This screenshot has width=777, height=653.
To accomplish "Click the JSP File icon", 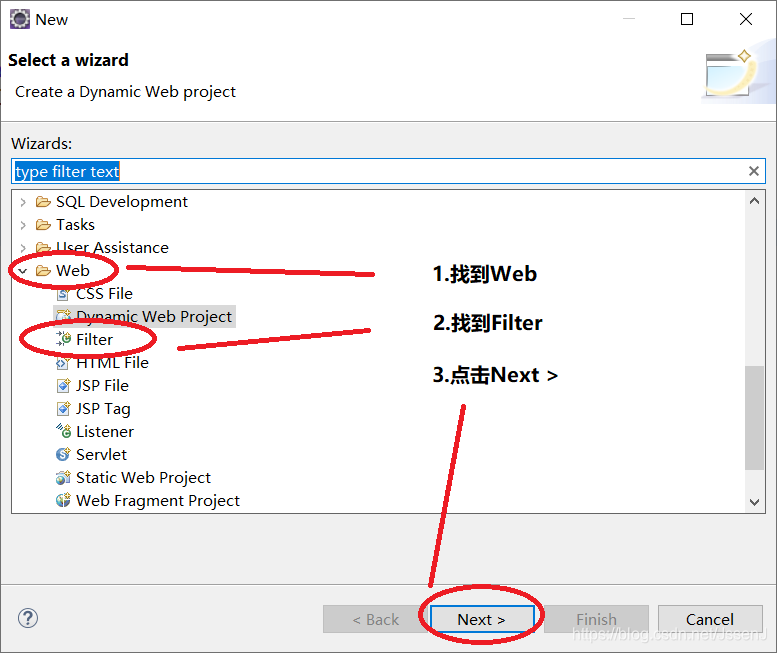I will [x=63, y=385].
